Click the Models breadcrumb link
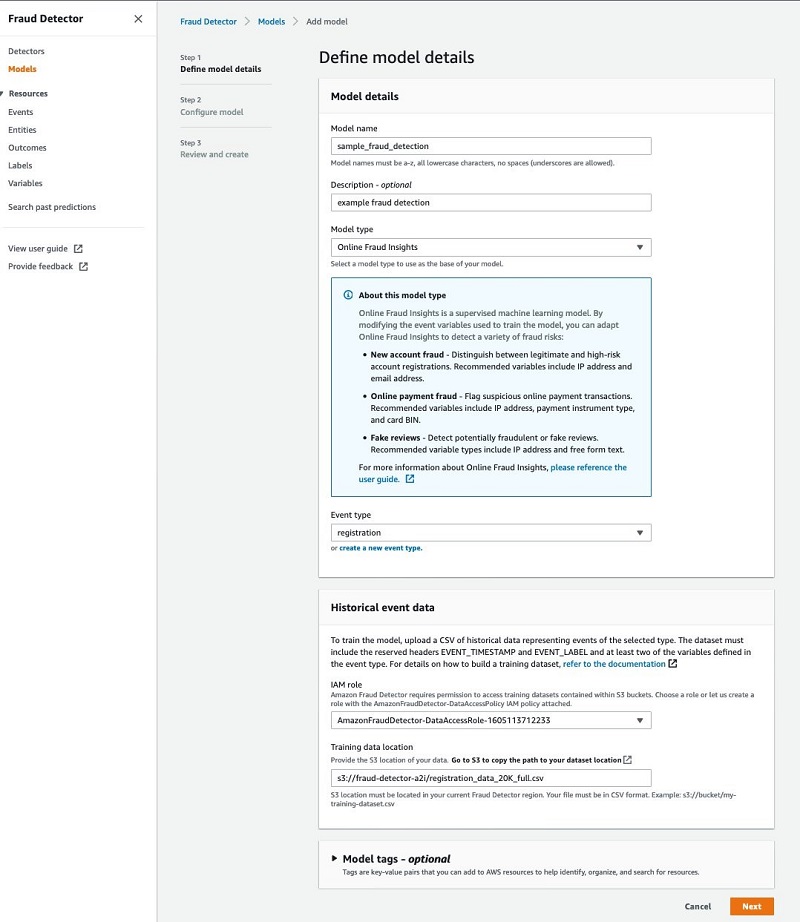The height and width of the screenshot is (922, 800). (x=272, y=22)
